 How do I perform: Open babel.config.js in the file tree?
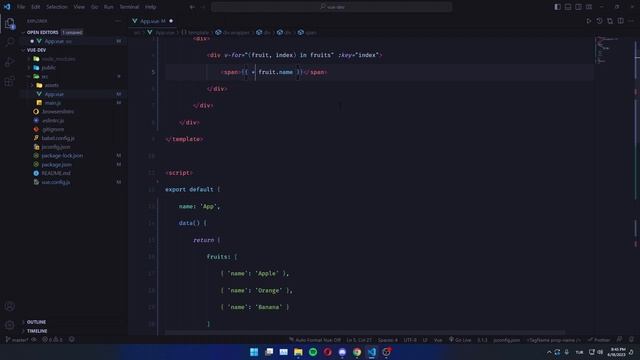point(58,138)
